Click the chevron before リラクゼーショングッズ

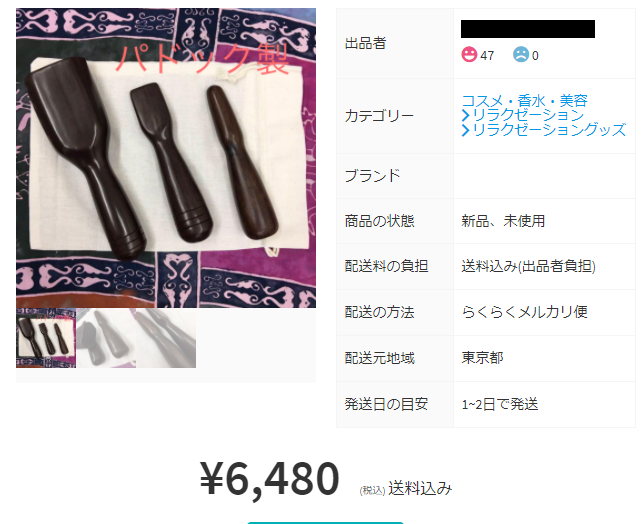click(x=465, y=130)
